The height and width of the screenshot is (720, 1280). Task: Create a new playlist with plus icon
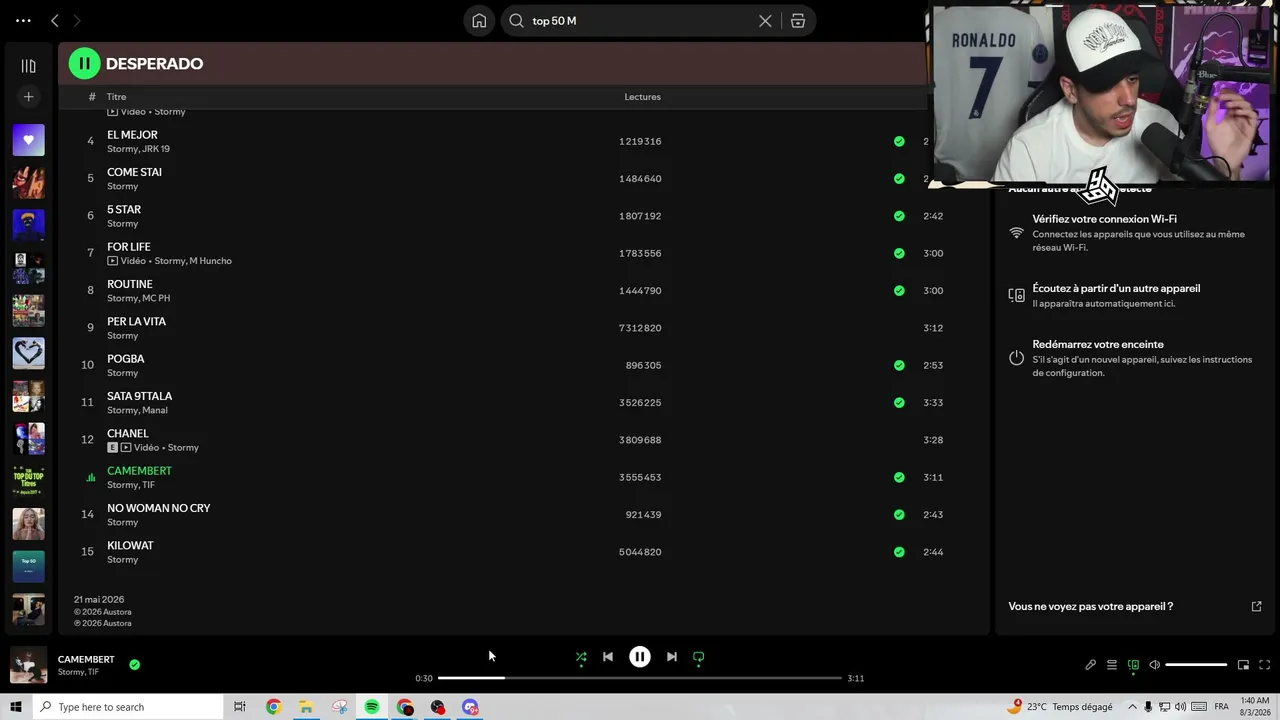click(x=28, y=97)
